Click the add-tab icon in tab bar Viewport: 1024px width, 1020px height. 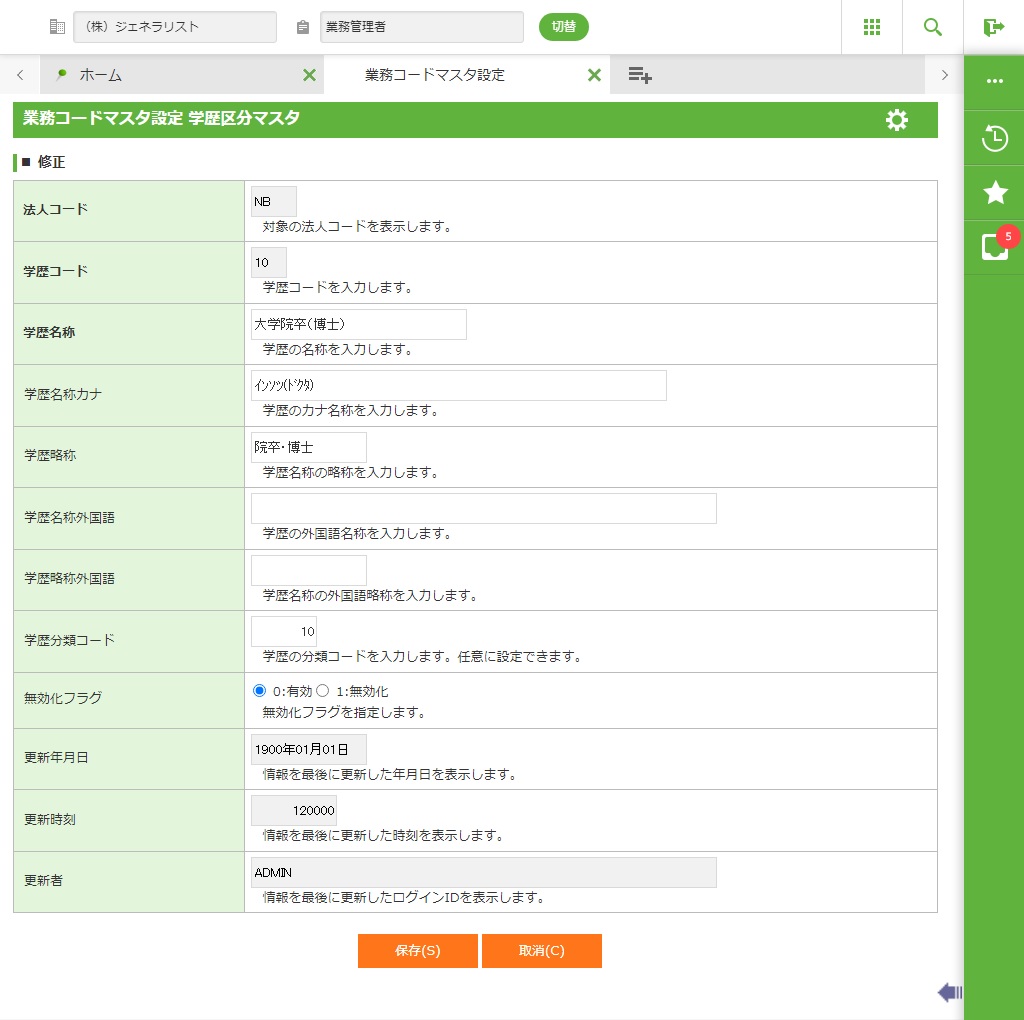click(x=640, y=75)
